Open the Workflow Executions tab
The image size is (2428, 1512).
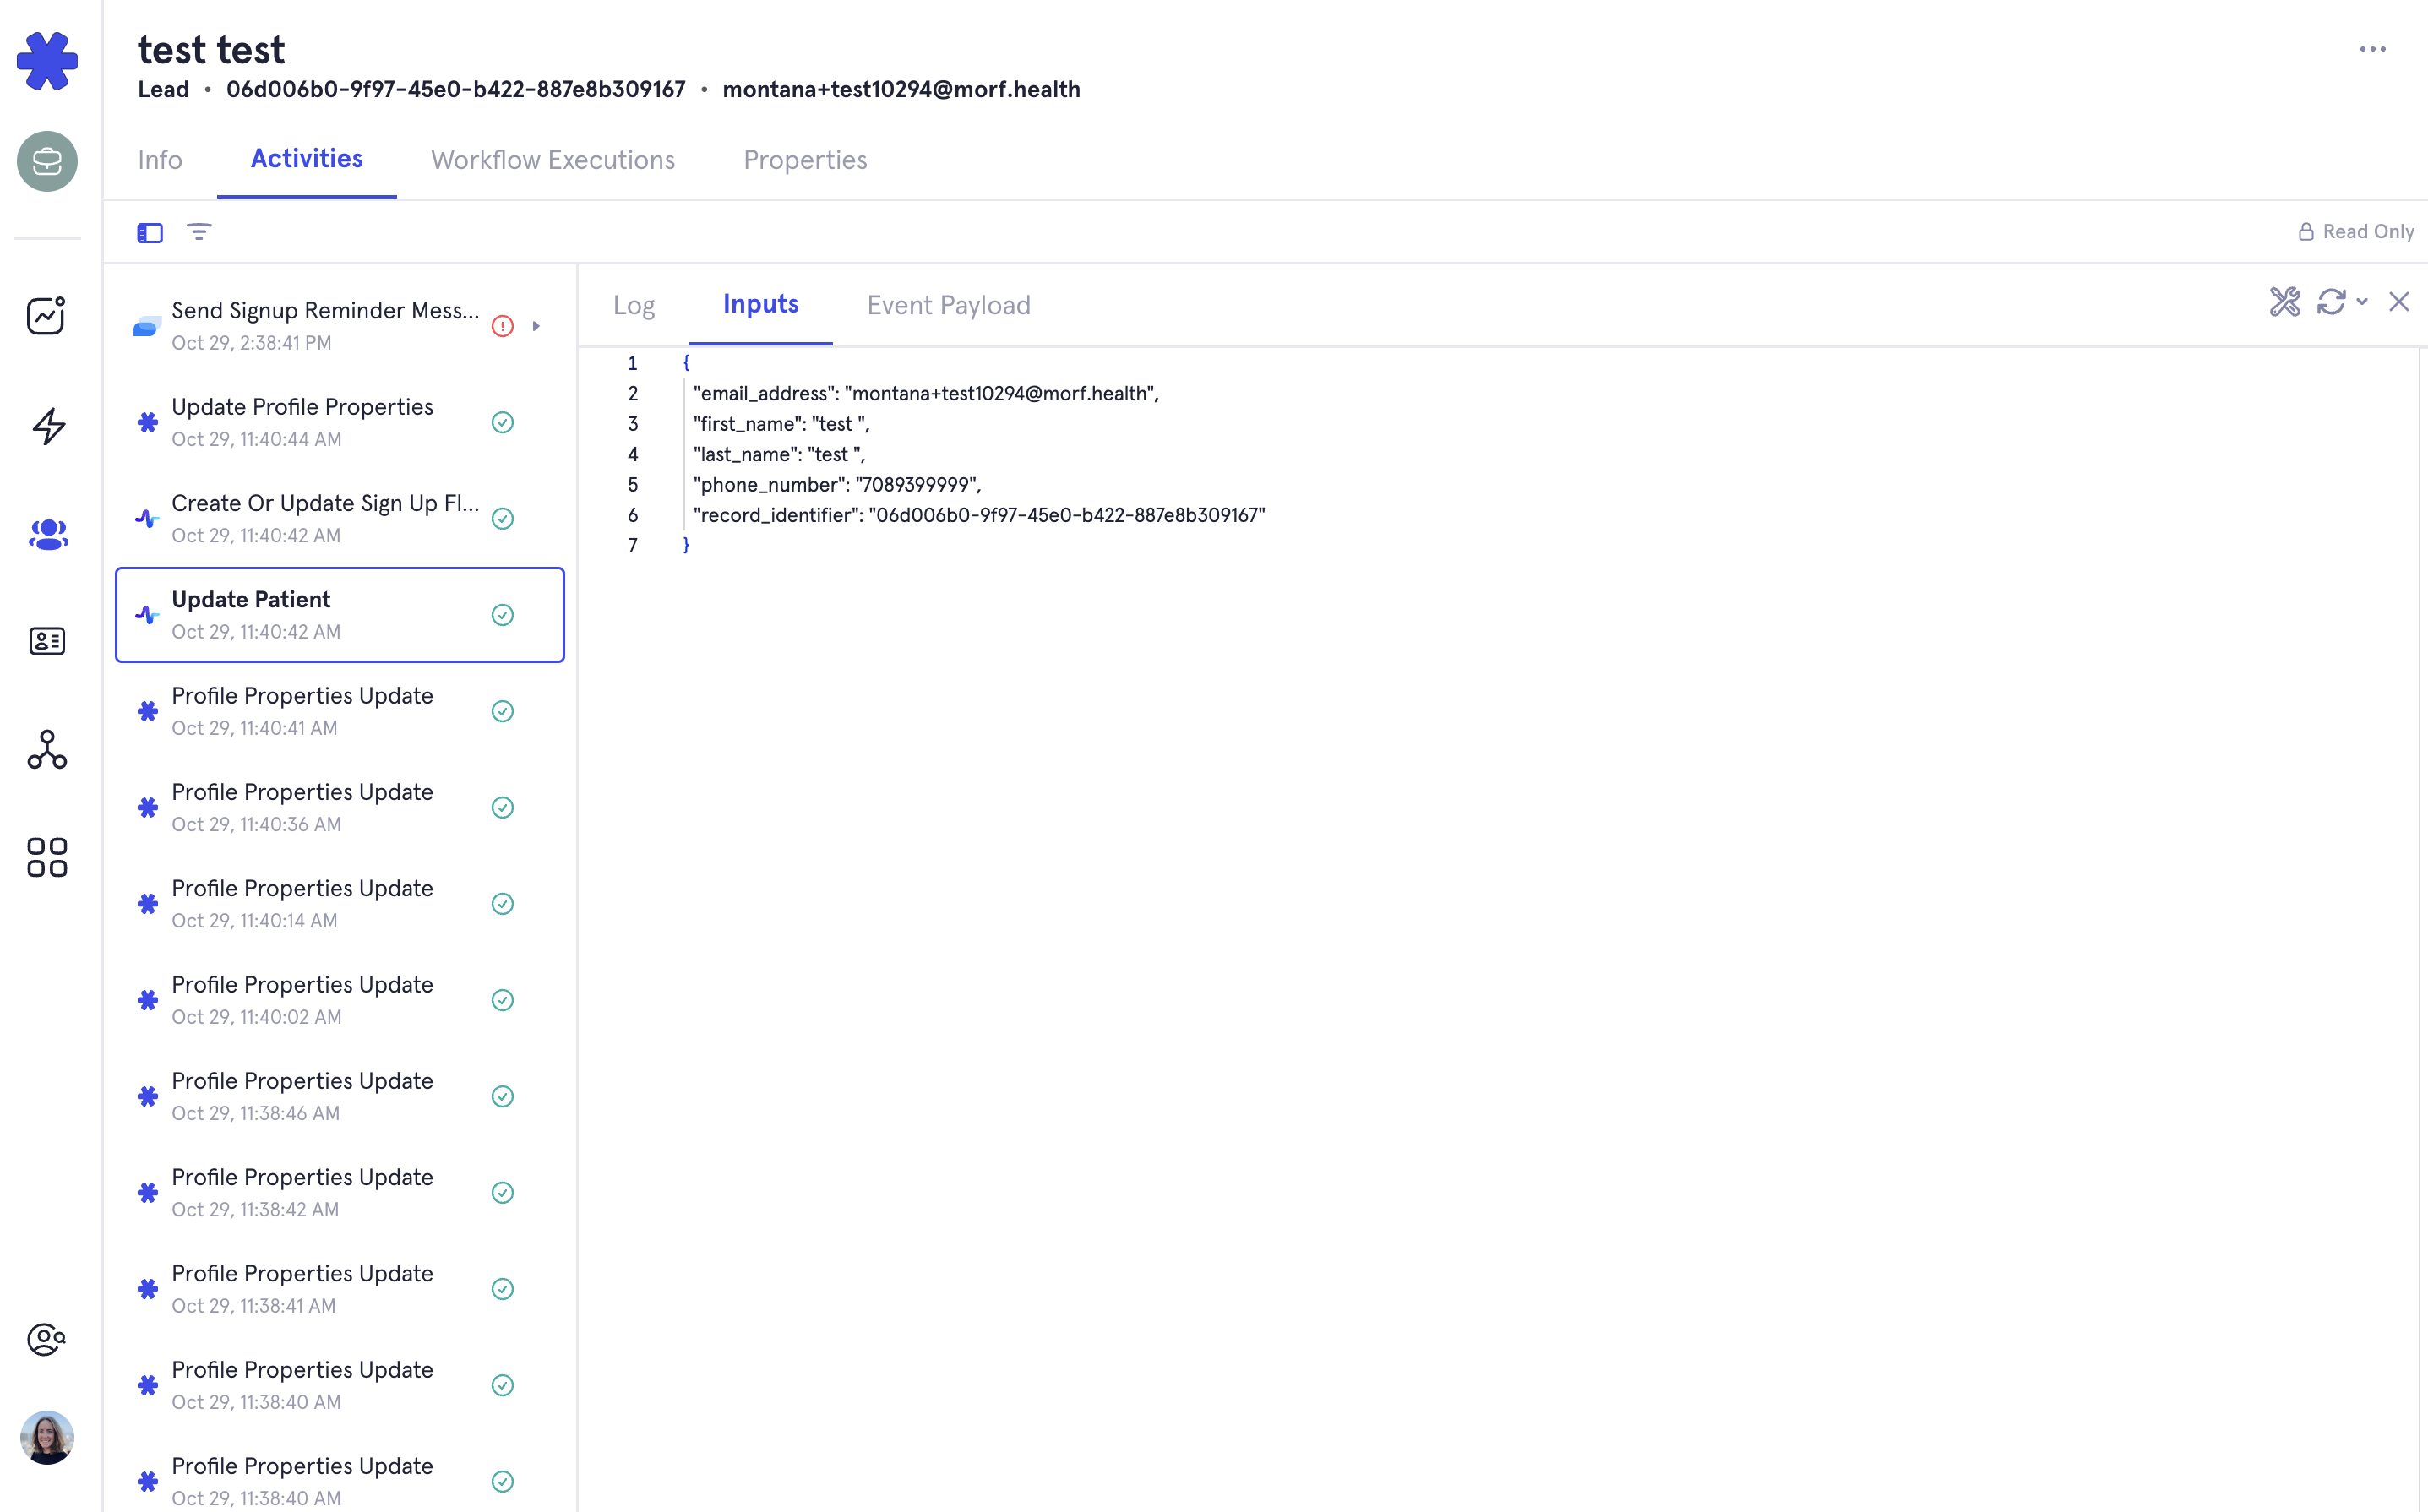coord(553,160)
